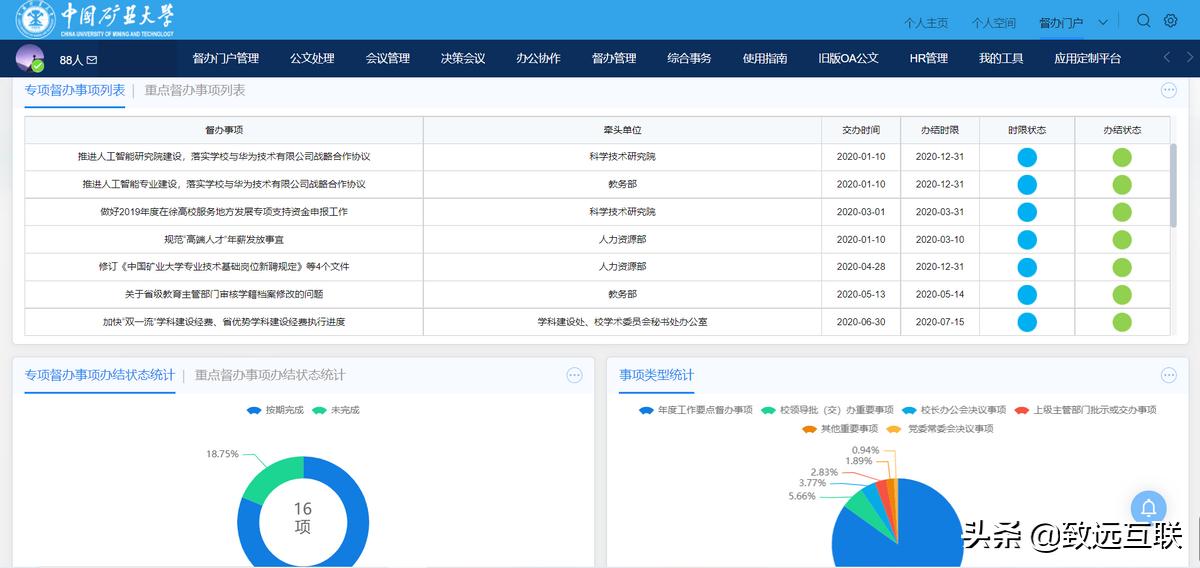The image size is (1200, 568).
Task: Click the 办结时限 column header
Action: (940, 130)
